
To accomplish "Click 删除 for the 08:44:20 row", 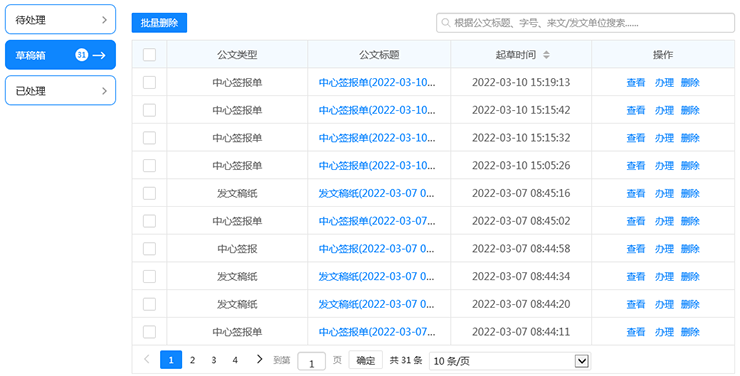I will point(690,304).
